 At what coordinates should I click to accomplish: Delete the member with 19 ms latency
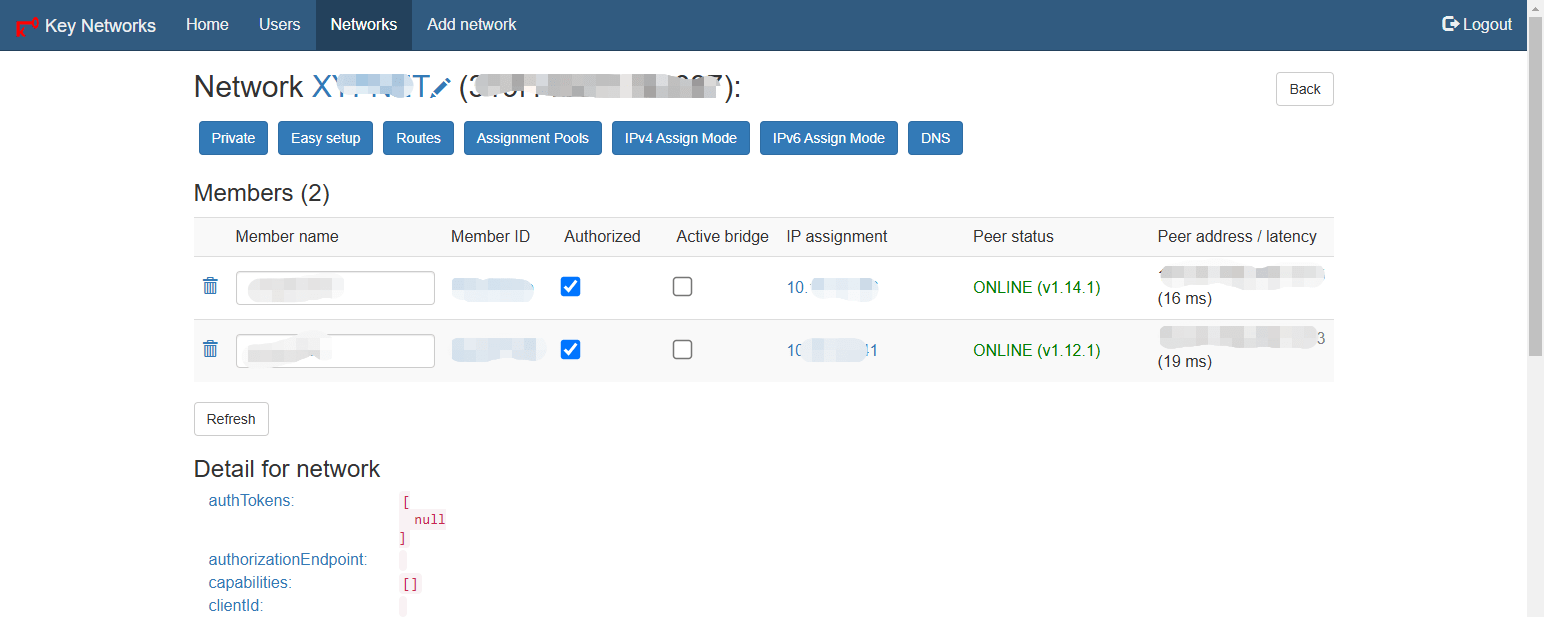tap(210, 349)
